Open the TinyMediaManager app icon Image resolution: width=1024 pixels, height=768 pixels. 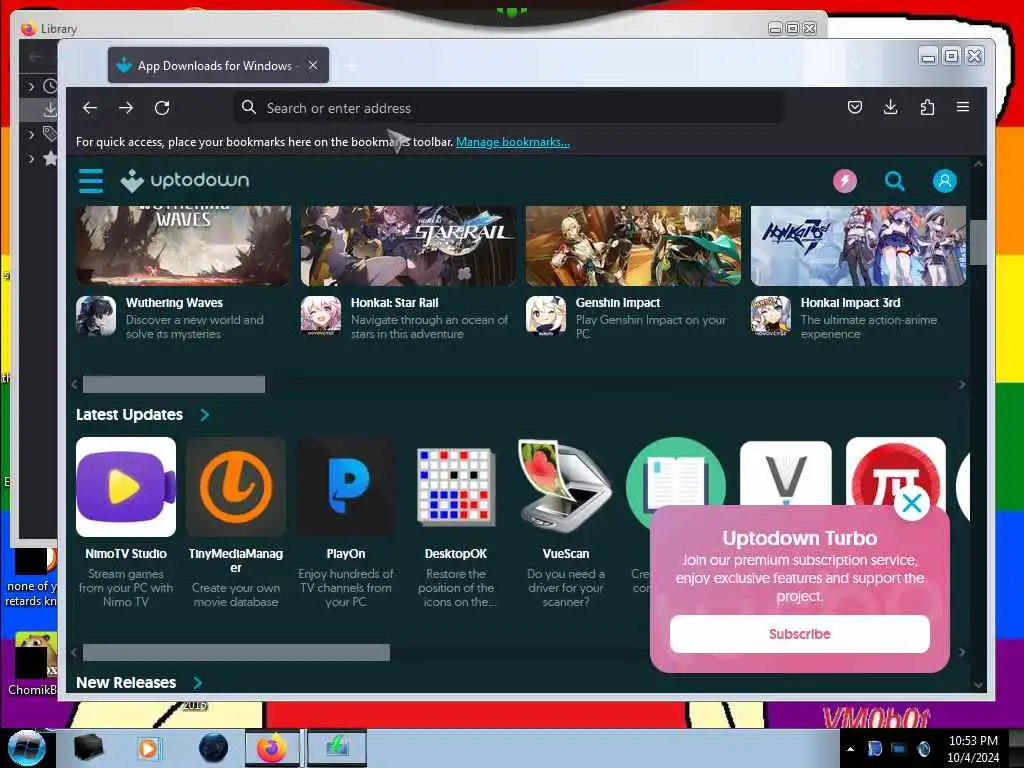point(236,487)
